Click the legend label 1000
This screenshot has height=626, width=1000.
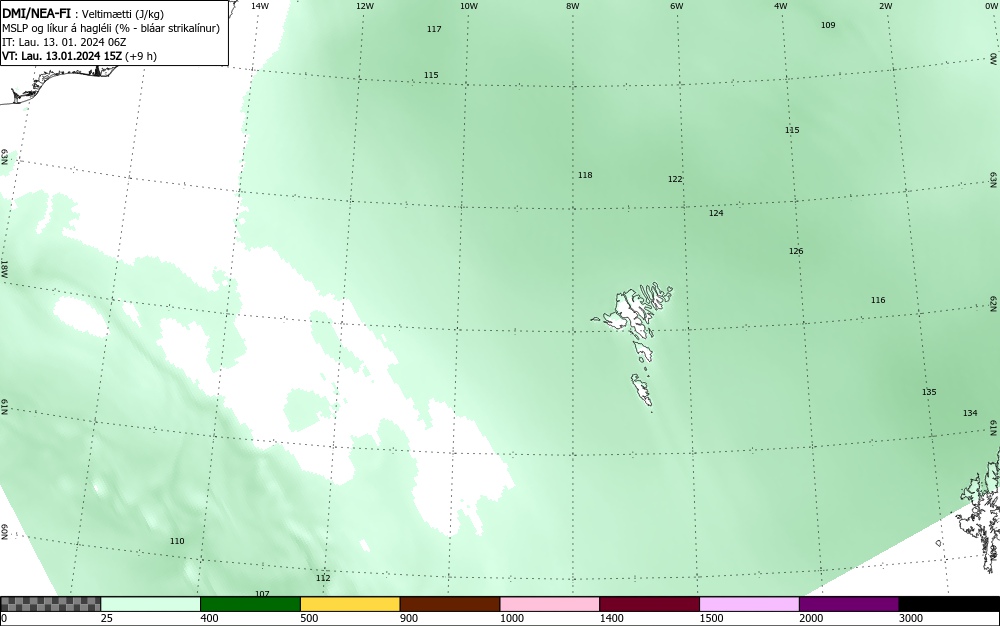512,618
